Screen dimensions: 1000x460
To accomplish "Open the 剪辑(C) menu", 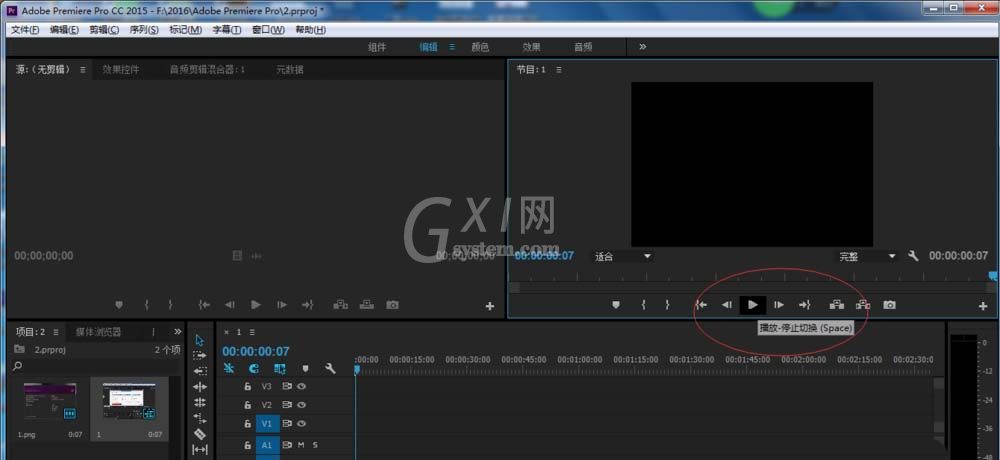I will 104,30.
